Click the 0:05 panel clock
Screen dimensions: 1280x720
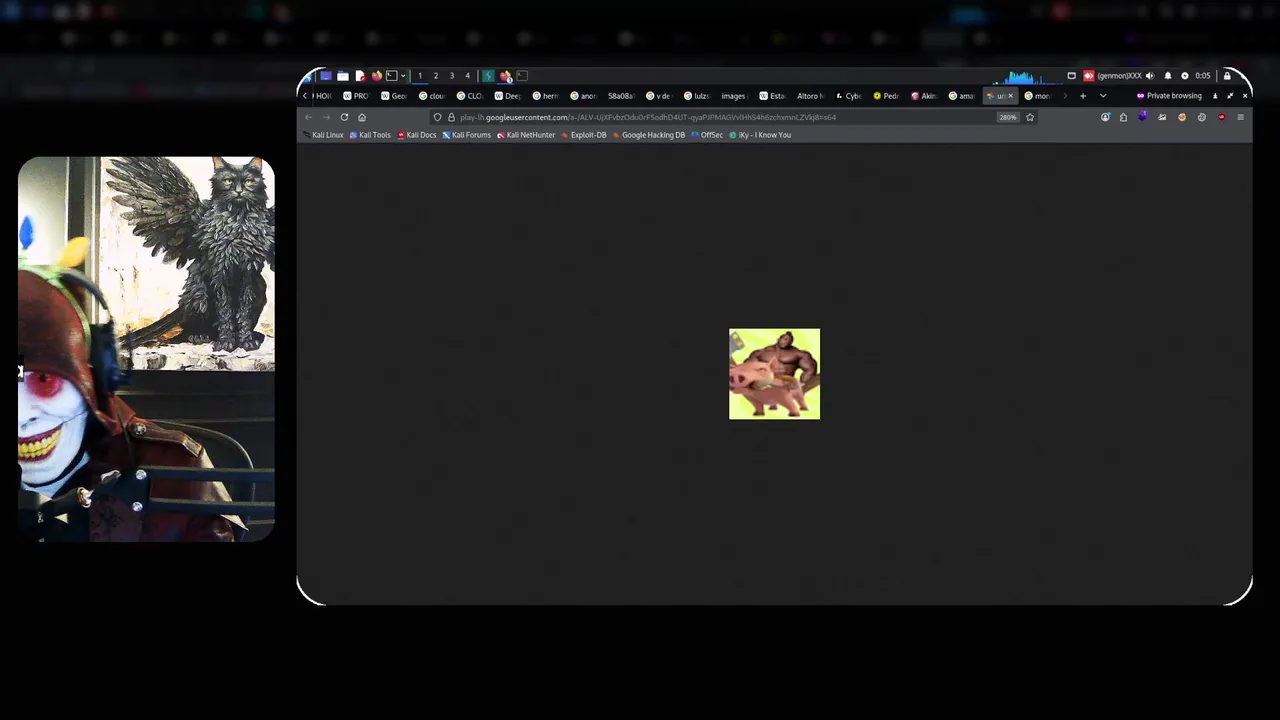(x=1202, y=76)
